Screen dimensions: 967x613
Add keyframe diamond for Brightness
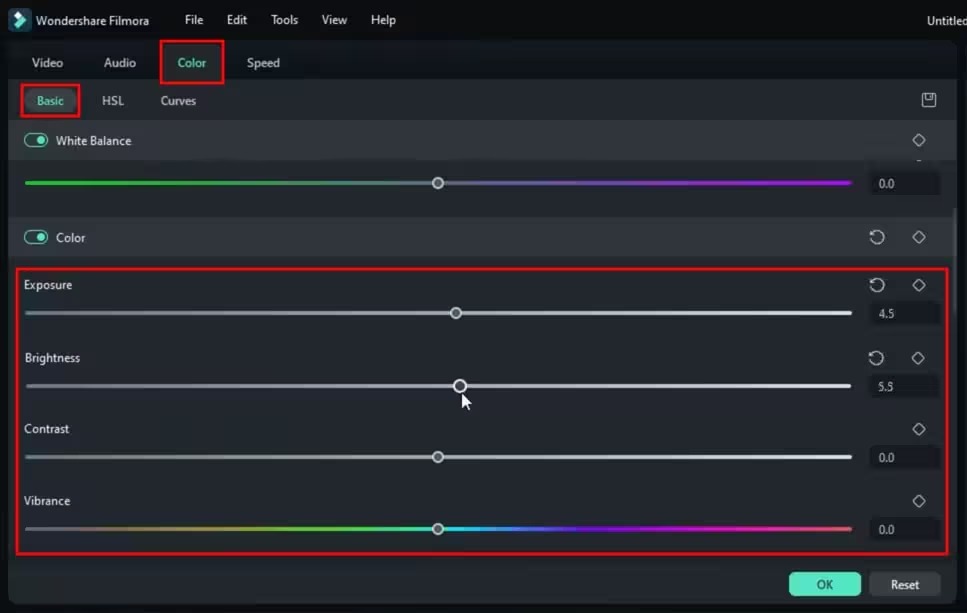(918, 358)
